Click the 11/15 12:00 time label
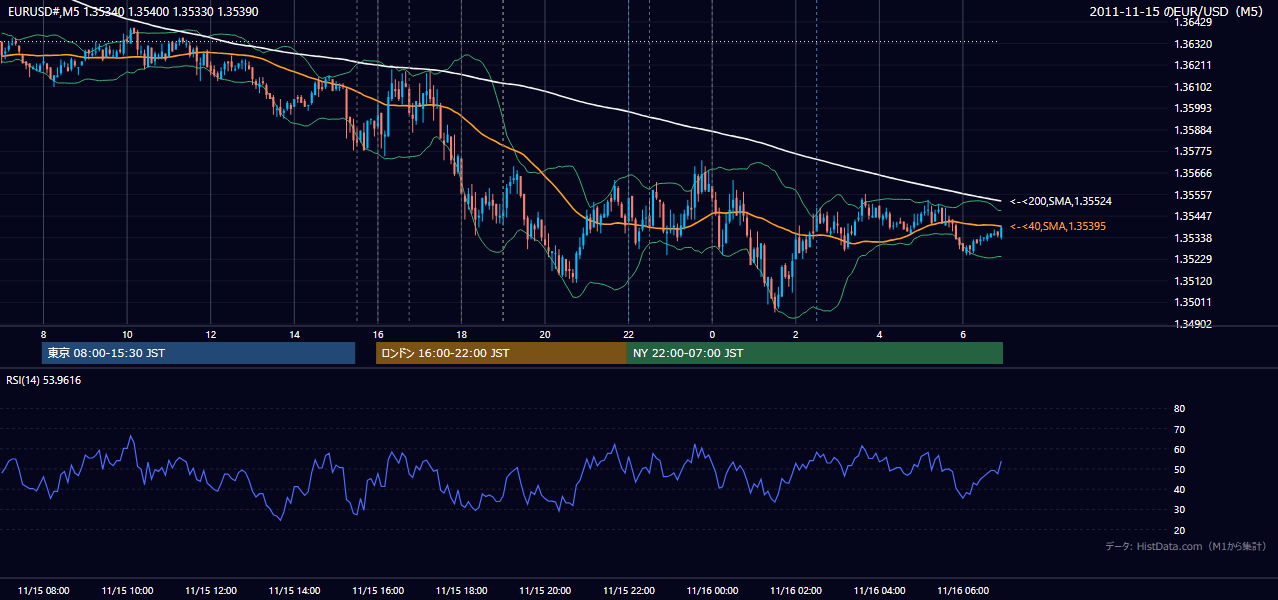The image size is (1278, 600). pyautogui.click(x=210, y=591)
